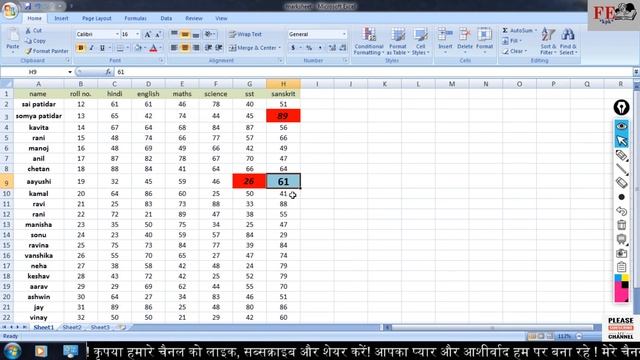
Task: Click the Insert Function fx icon
Action: point(108,72)
